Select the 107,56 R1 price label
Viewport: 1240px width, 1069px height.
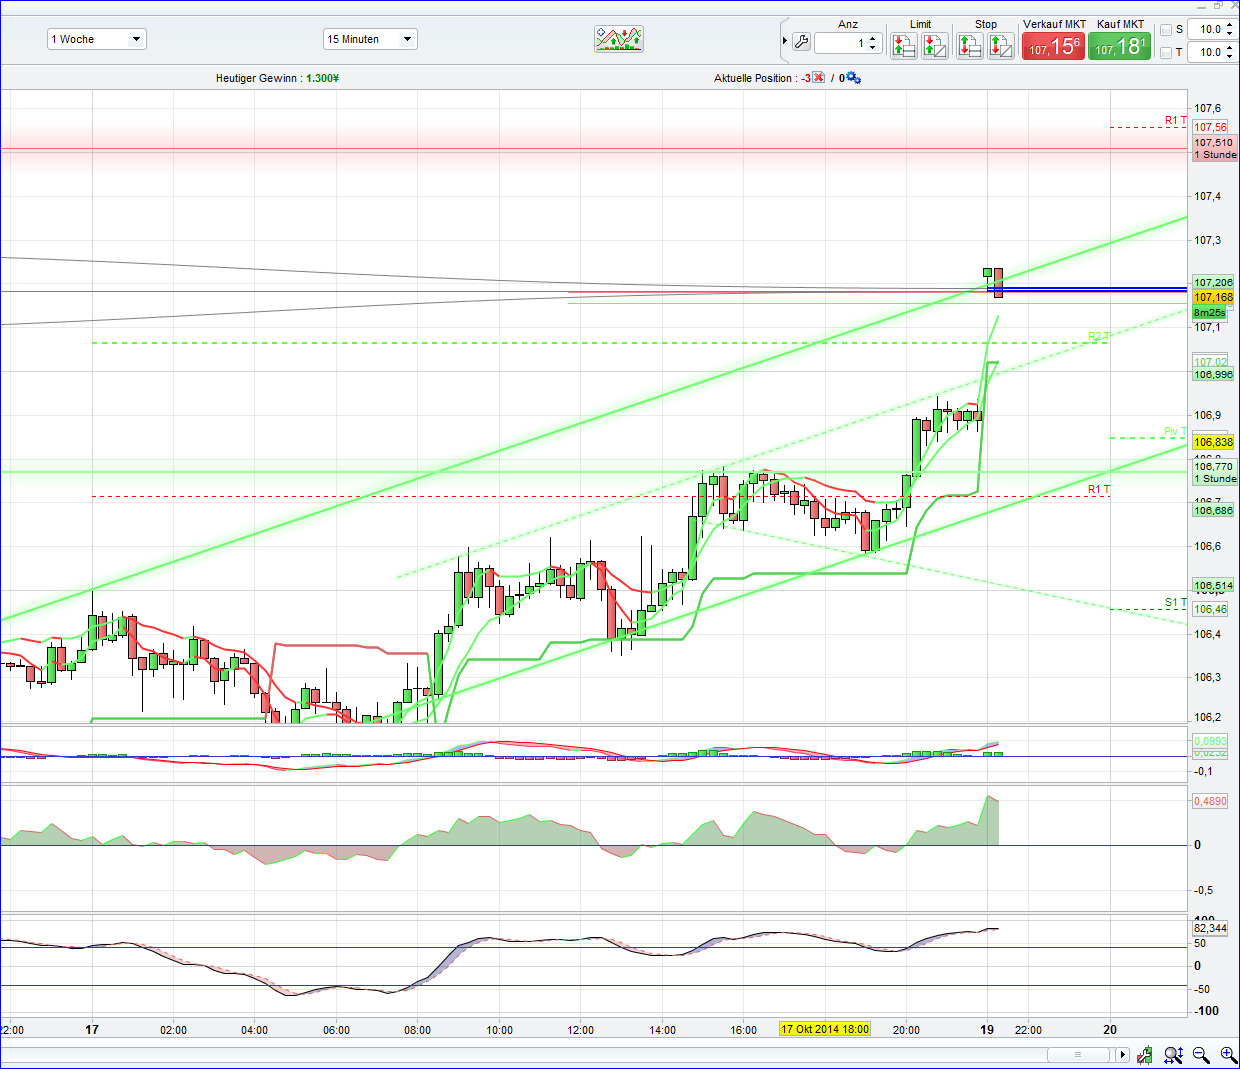coord(1210,127)
